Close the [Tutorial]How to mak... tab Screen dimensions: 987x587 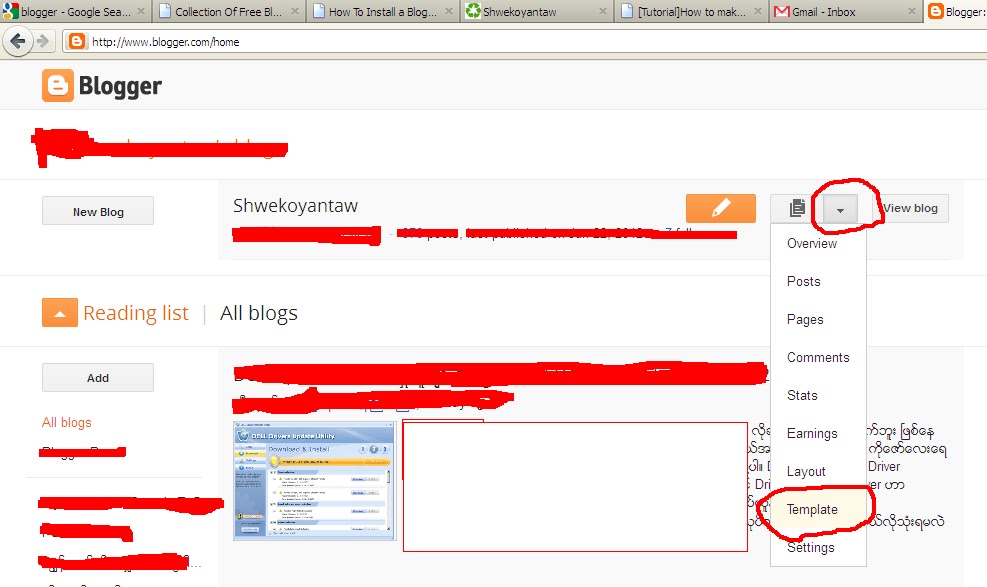click(757, 11)
